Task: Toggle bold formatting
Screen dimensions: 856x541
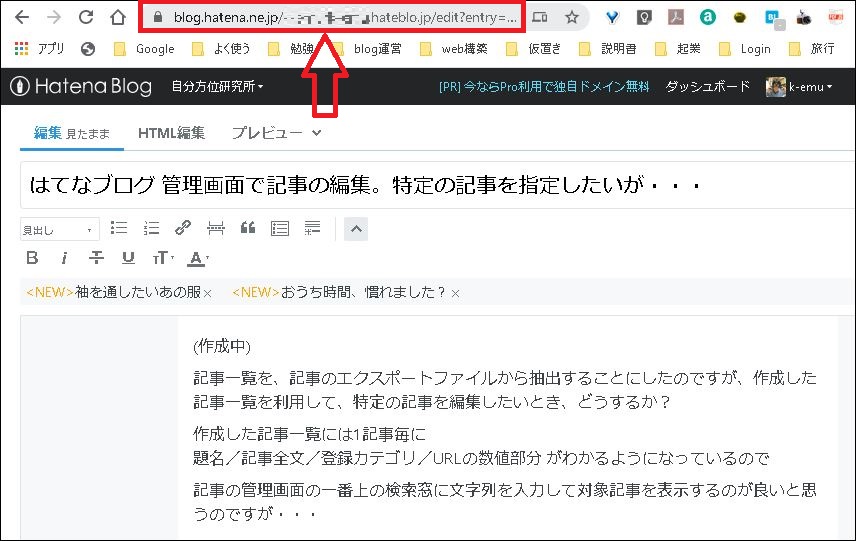Action: pos(32,258)
